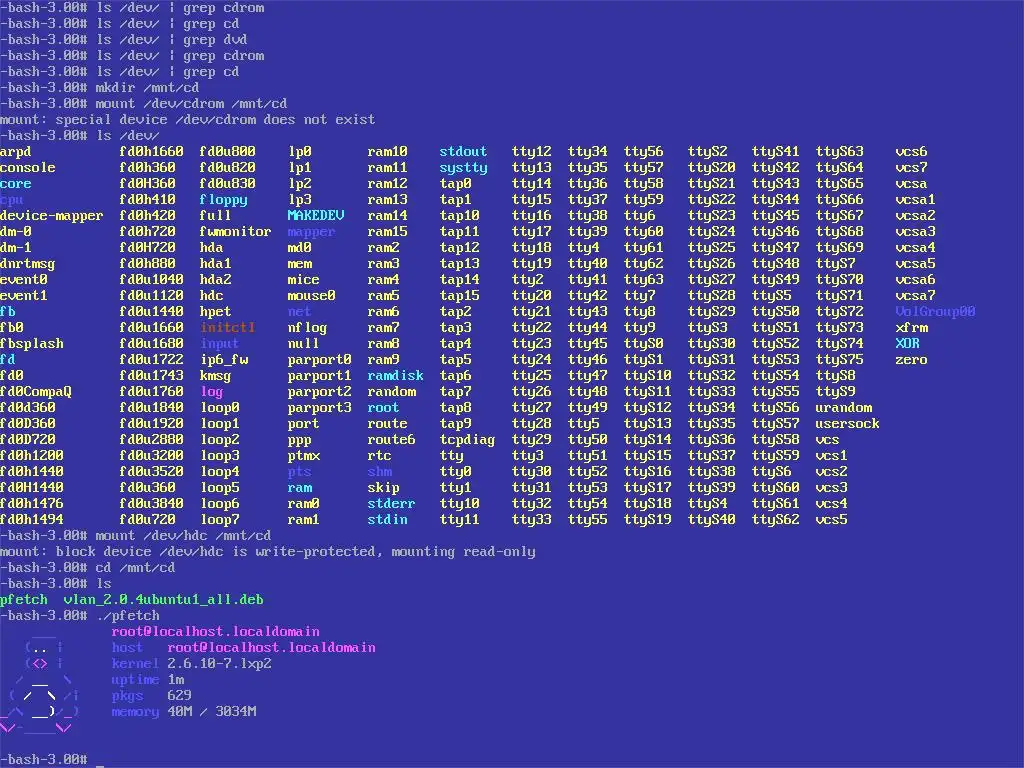Click the pfetch ASCII penguin art
Screen dimensions: 1024x768
[x=40, y=686]
